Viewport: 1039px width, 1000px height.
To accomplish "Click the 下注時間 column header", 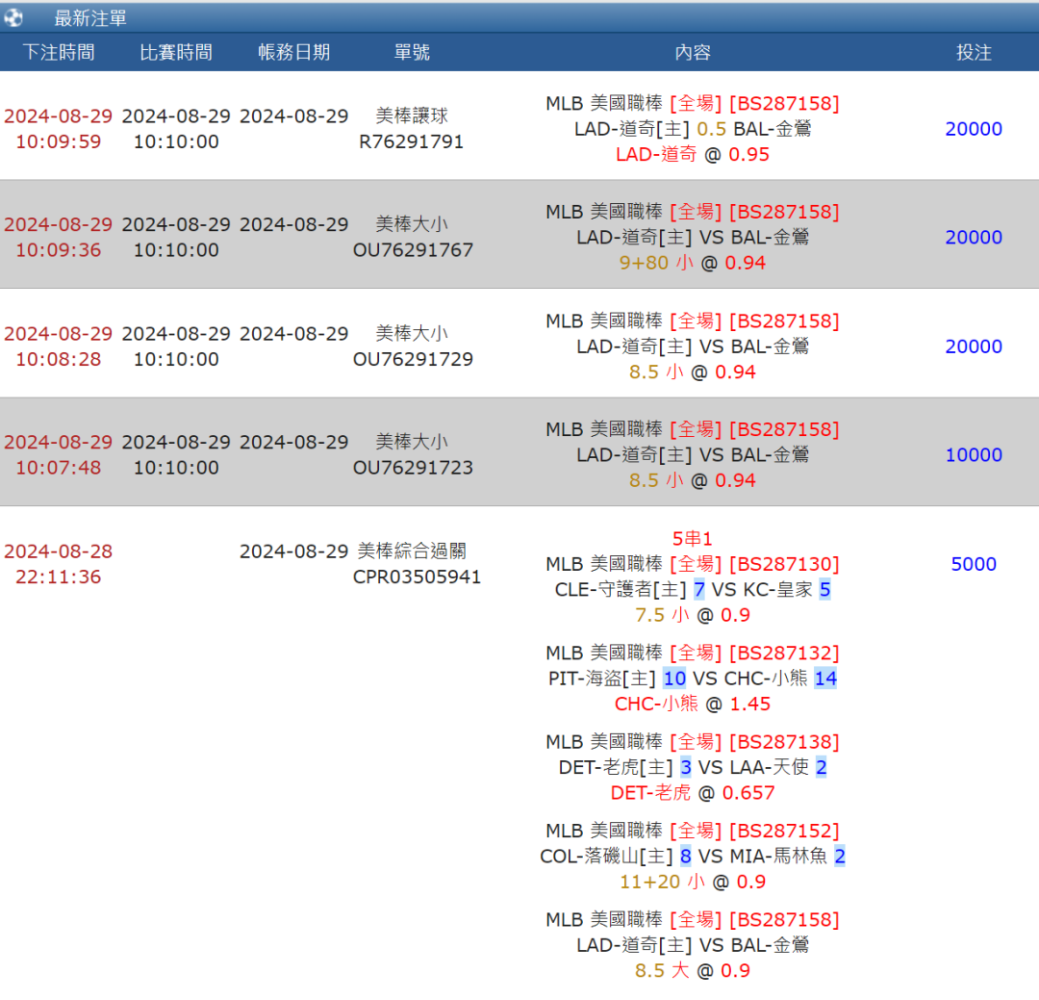I will tap(58, 52).
